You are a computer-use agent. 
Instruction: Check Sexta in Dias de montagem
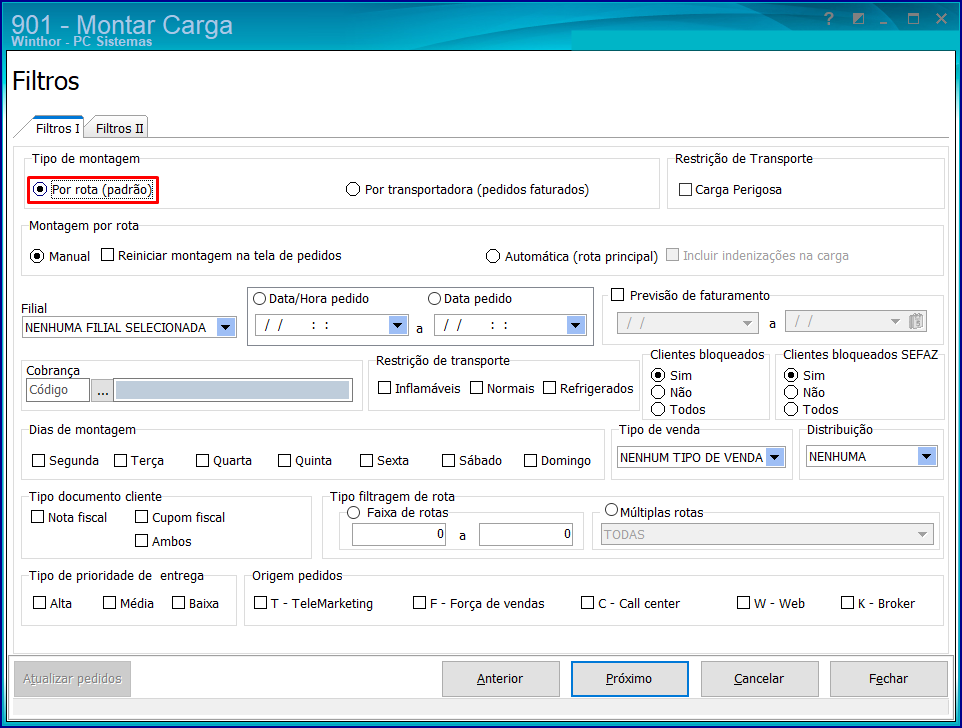click(x=367, y=460)
